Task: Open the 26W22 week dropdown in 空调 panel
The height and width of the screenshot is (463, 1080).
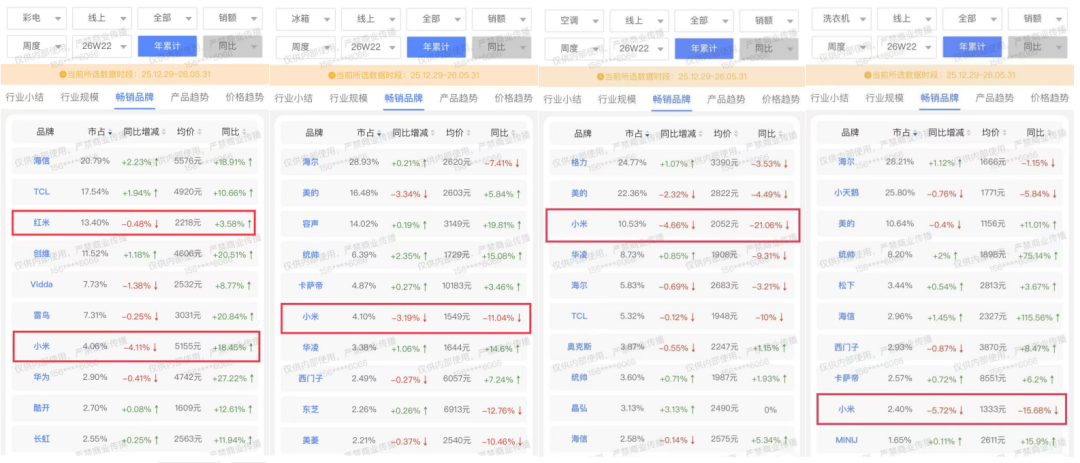Action: pyautogui.click(x=638, y=49)
